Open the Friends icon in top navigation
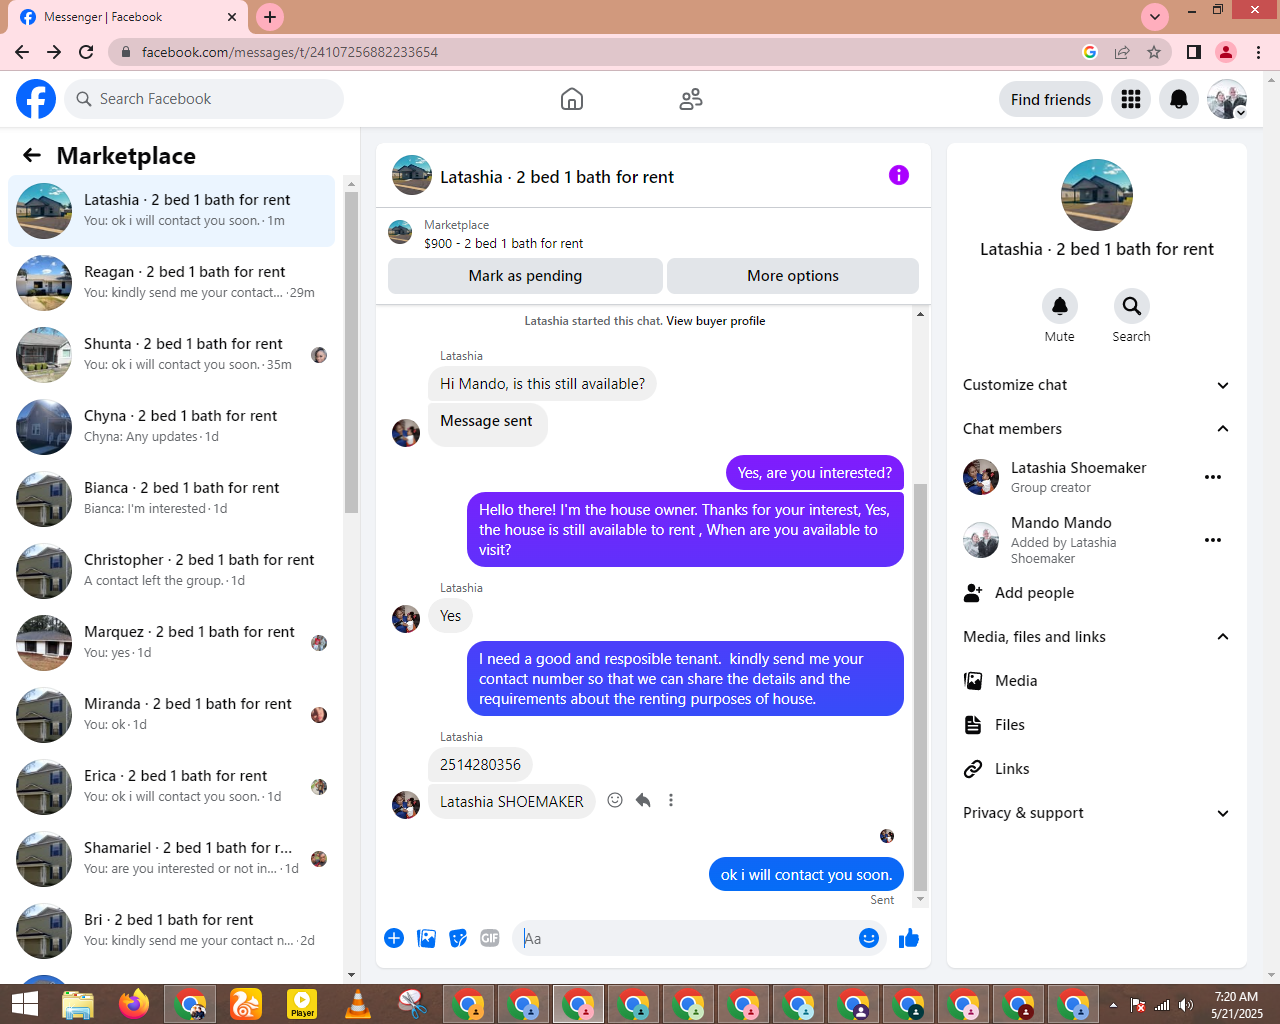 691,99
